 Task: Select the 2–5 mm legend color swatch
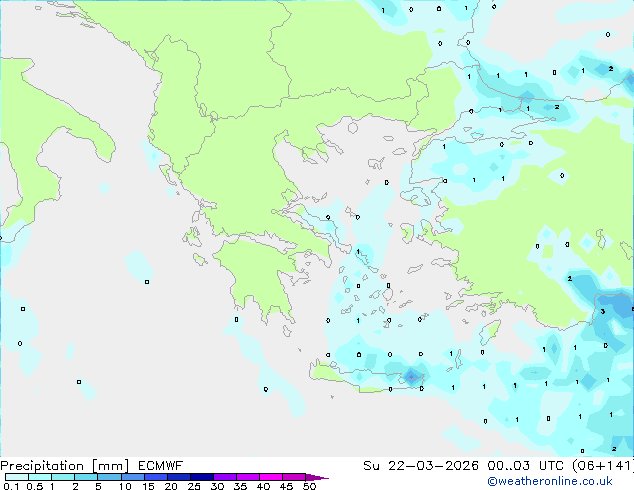[86, 477]
